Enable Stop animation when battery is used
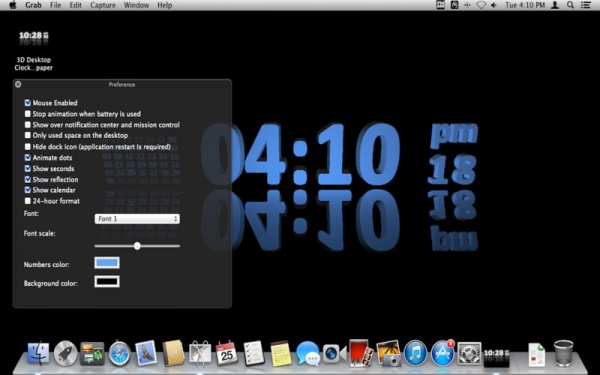Image resolution: width=600 pixels, height=375 pixels. [28, 114]
